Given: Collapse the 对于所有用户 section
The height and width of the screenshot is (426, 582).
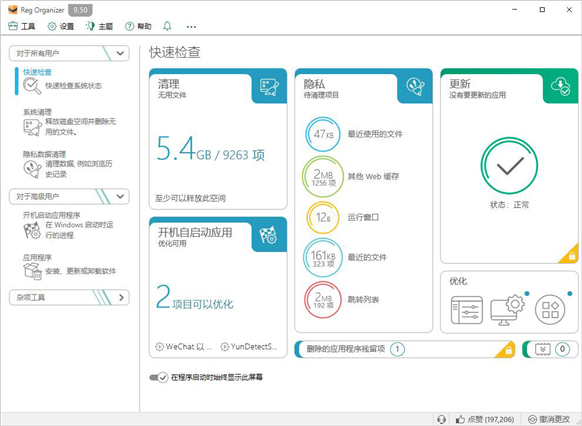Looking at the screenshot, I should pyautogui.click(x=69, y=53).
